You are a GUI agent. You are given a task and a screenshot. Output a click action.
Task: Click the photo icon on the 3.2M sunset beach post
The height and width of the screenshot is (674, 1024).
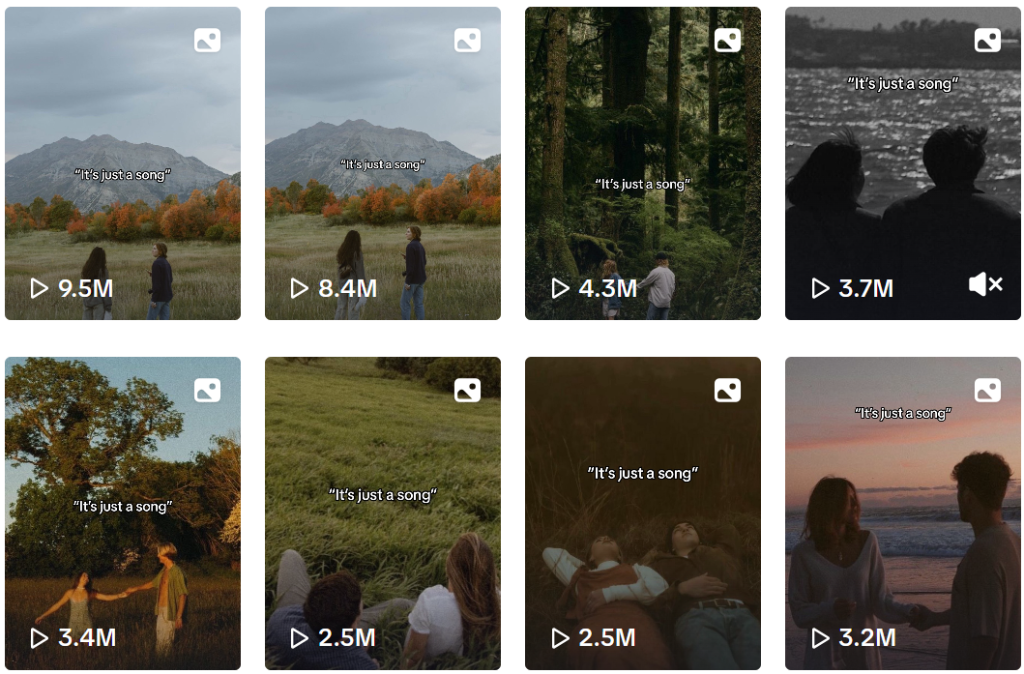[987, 390]
